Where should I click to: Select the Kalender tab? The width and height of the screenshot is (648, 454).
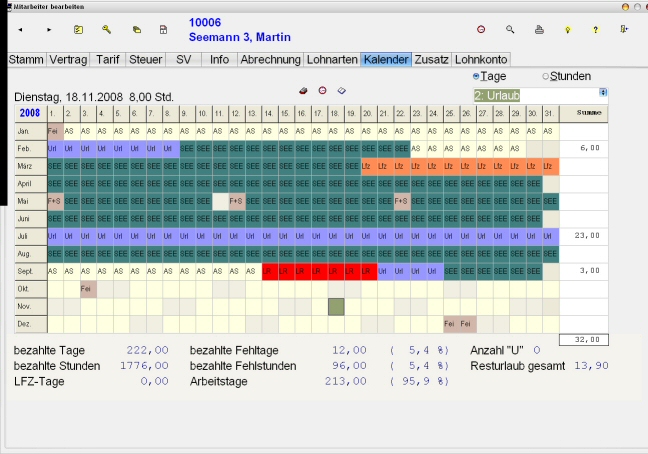386,59
